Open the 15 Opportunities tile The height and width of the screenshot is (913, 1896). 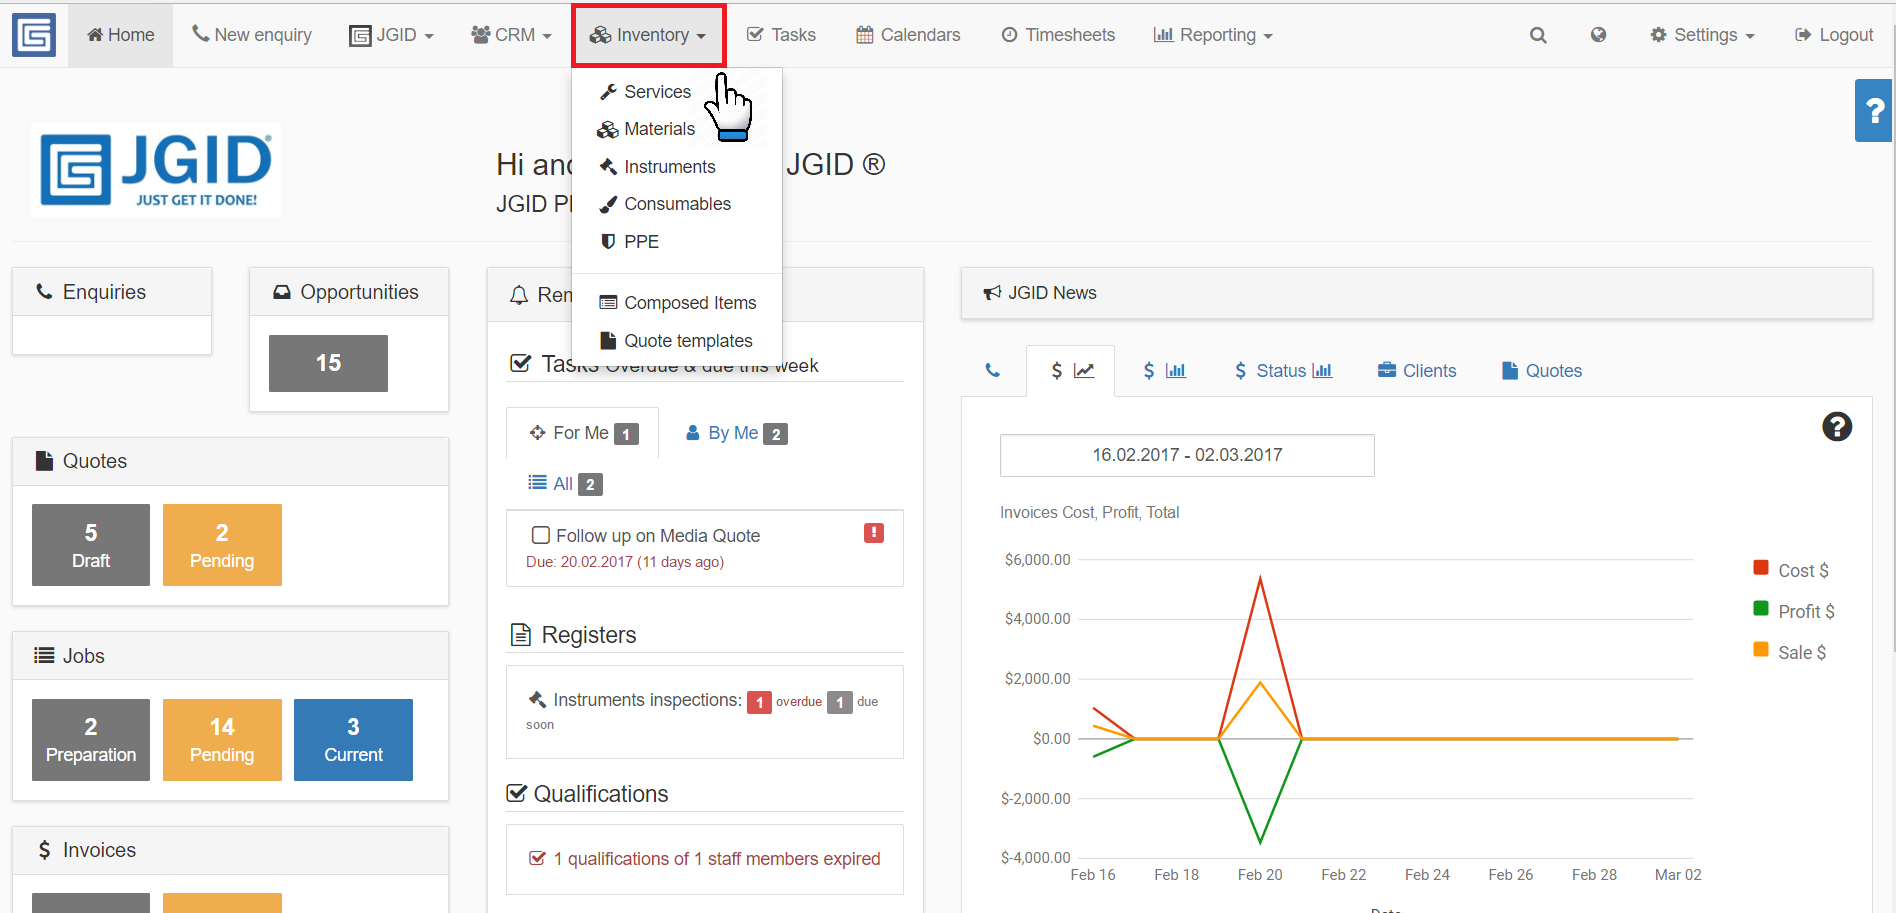click(x=328, y=363)
